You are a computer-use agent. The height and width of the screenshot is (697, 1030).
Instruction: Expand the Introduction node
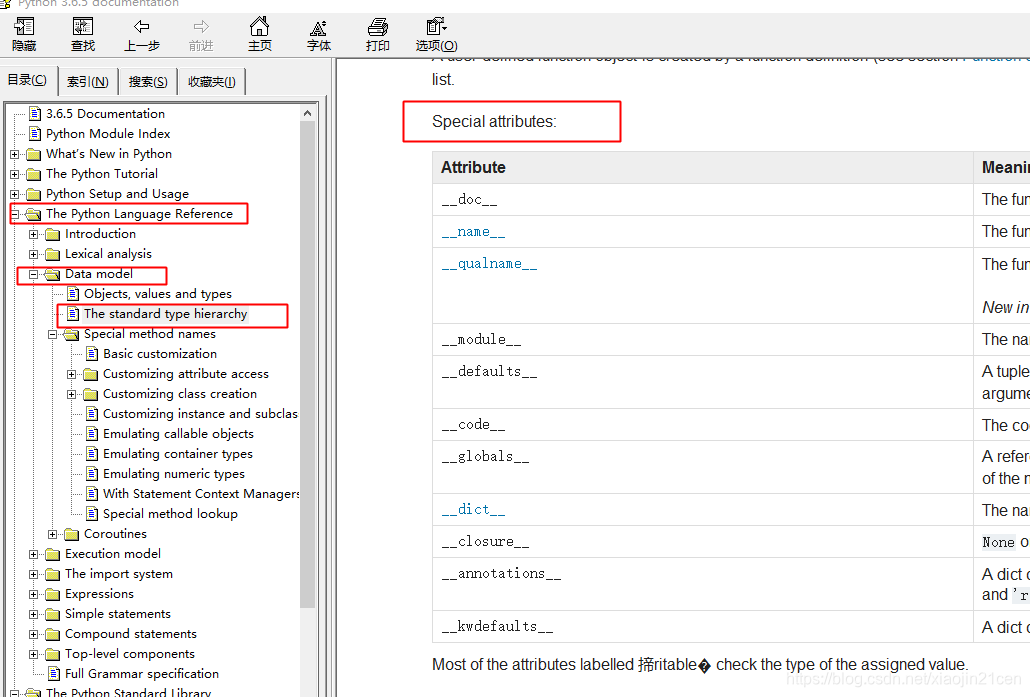pos(34,235)
